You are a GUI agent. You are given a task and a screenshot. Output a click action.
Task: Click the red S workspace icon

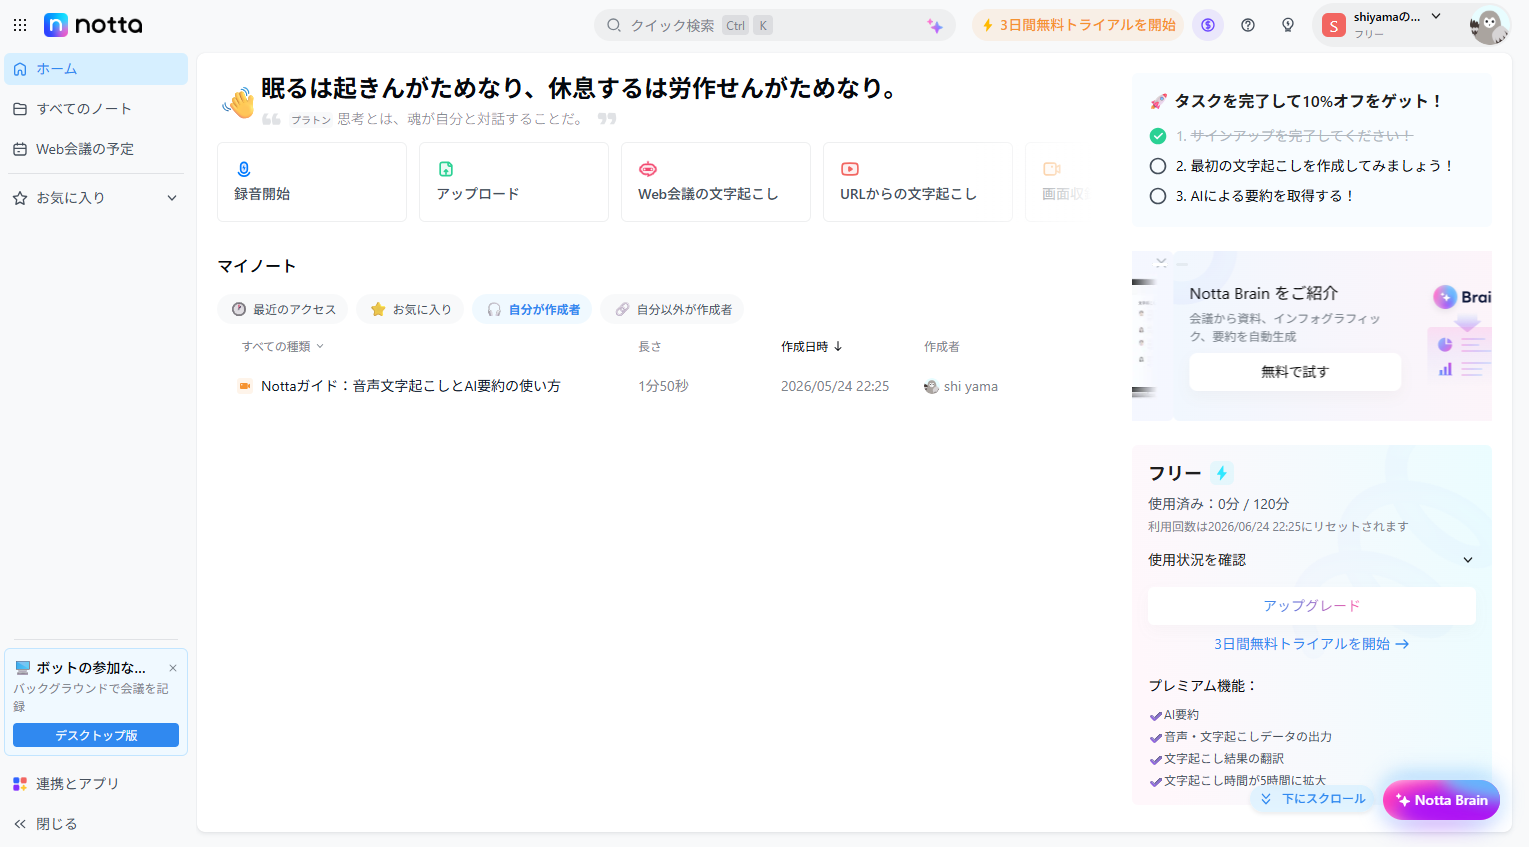1333,26
